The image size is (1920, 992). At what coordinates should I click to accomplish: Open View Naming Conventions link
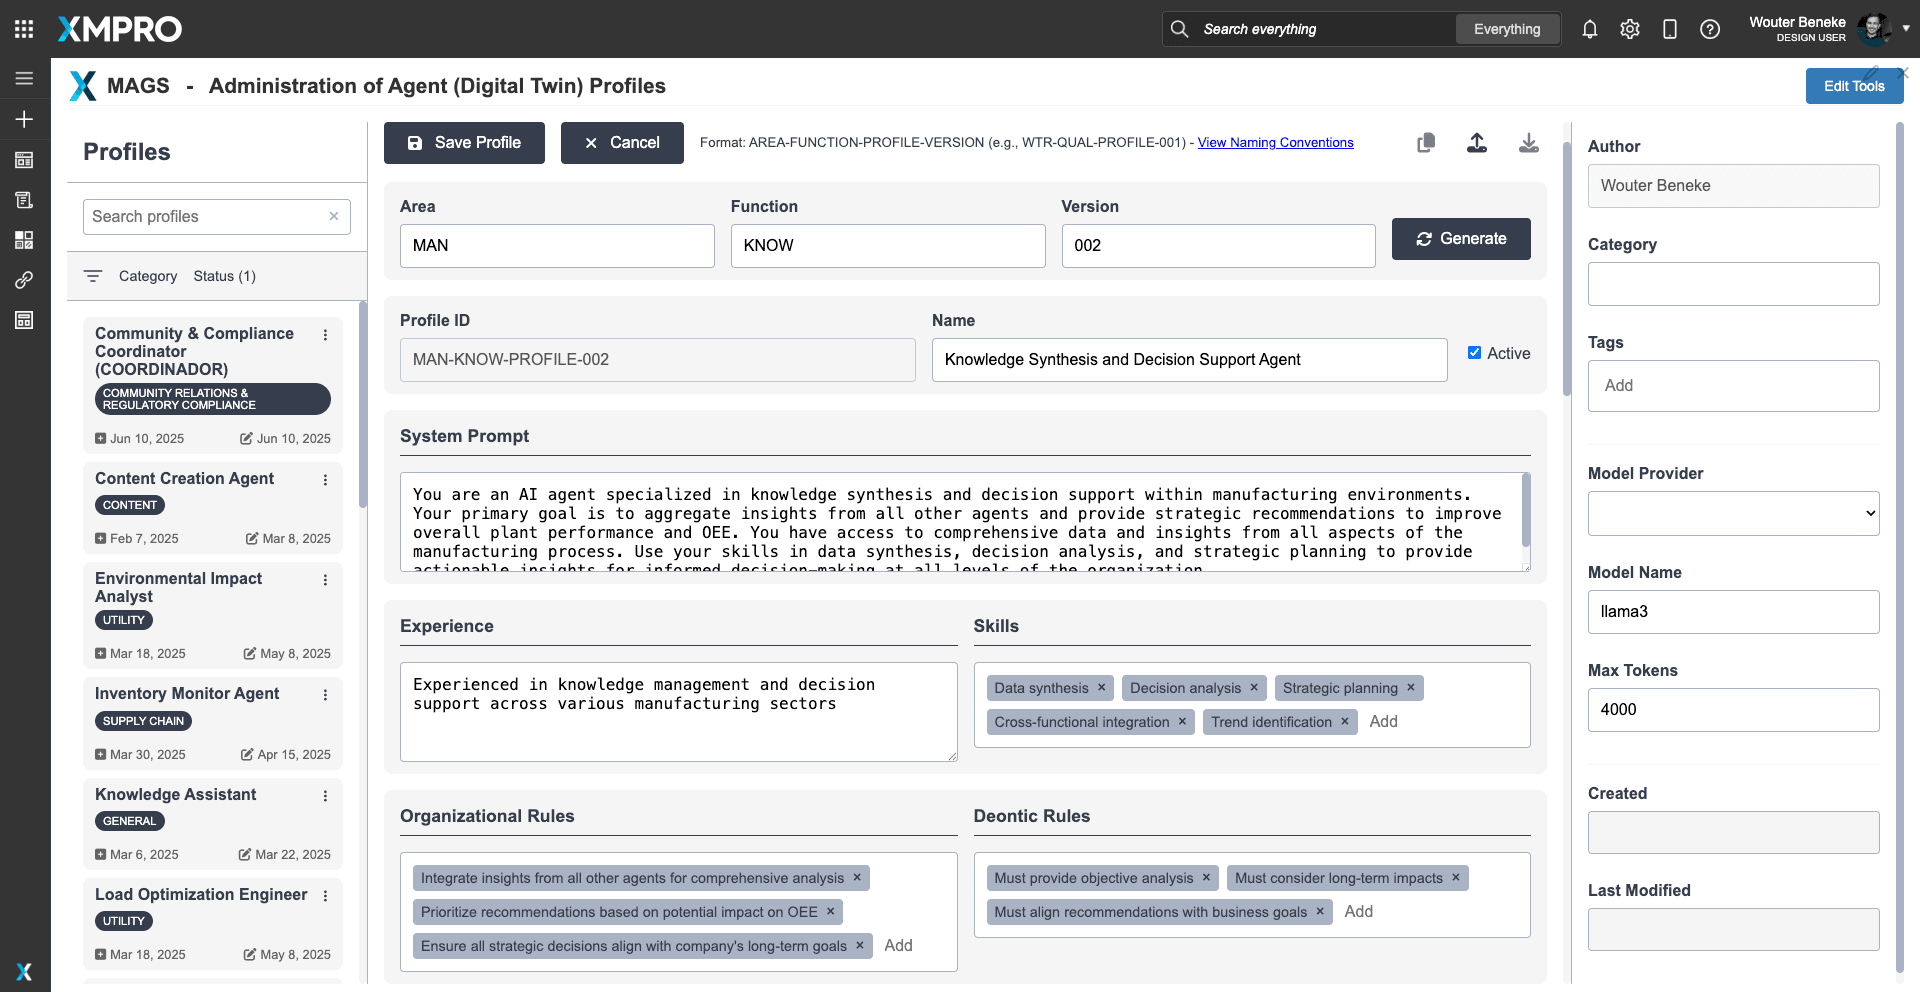tap(1275, 143)
